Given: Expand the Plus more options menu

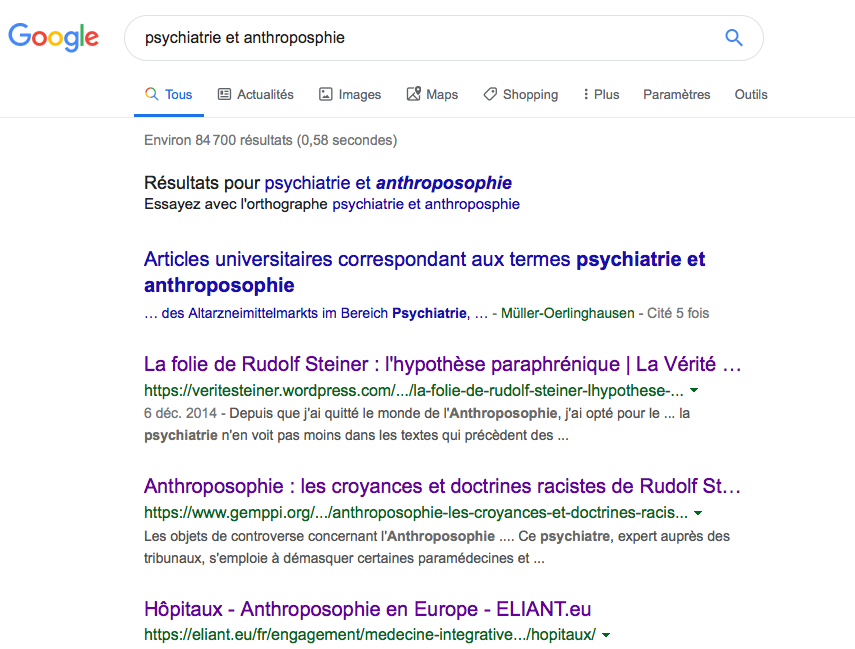Looking at the screenshot, I should coord(600,94).
